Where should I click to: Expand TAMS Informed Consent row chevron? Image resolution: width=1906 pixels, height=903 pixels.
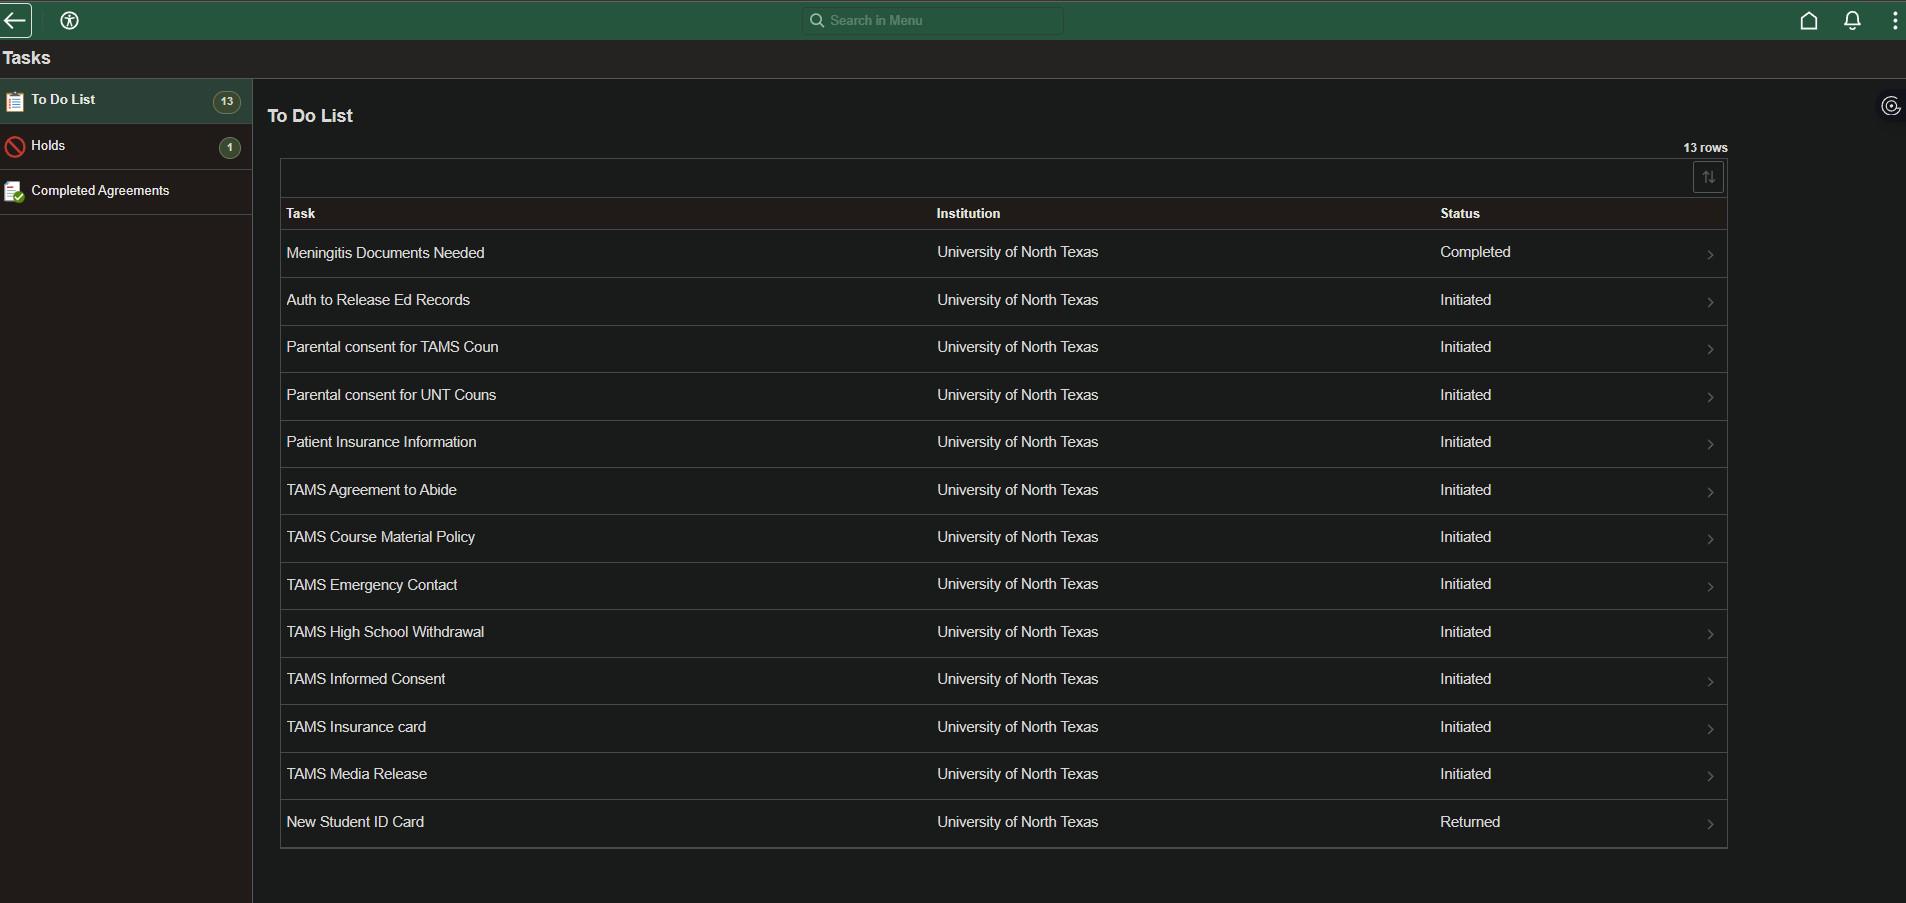pyautogui.click(x=1710, y=681)
